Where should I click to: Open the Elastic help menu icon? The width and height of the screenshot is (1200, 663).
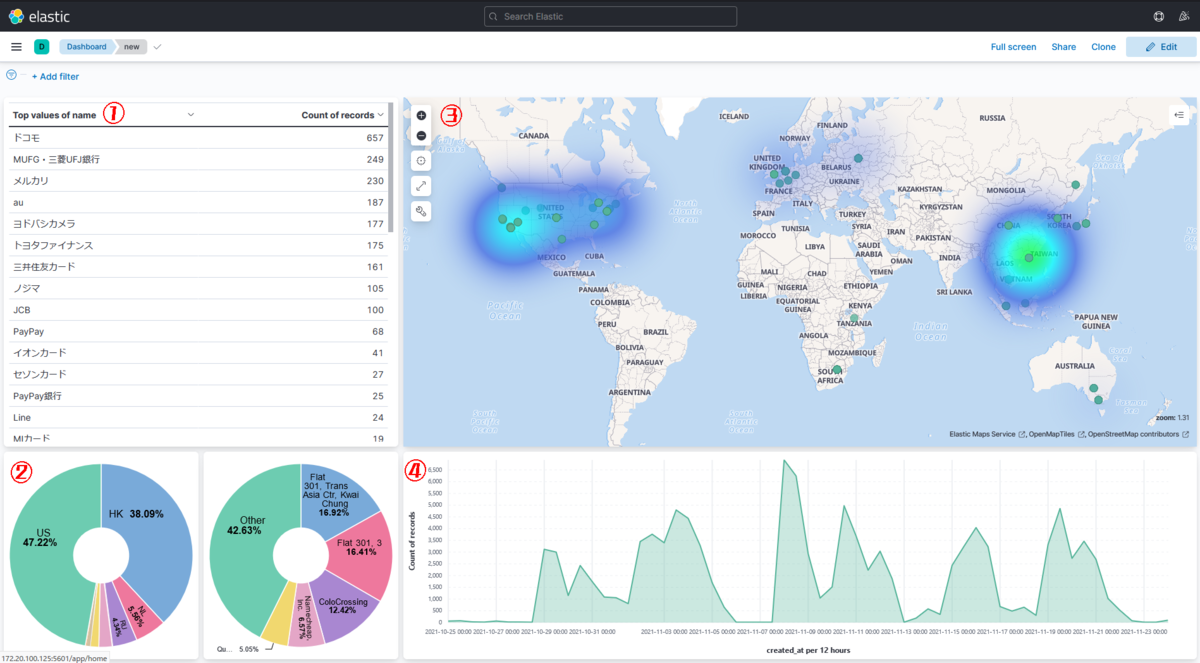1158,16
